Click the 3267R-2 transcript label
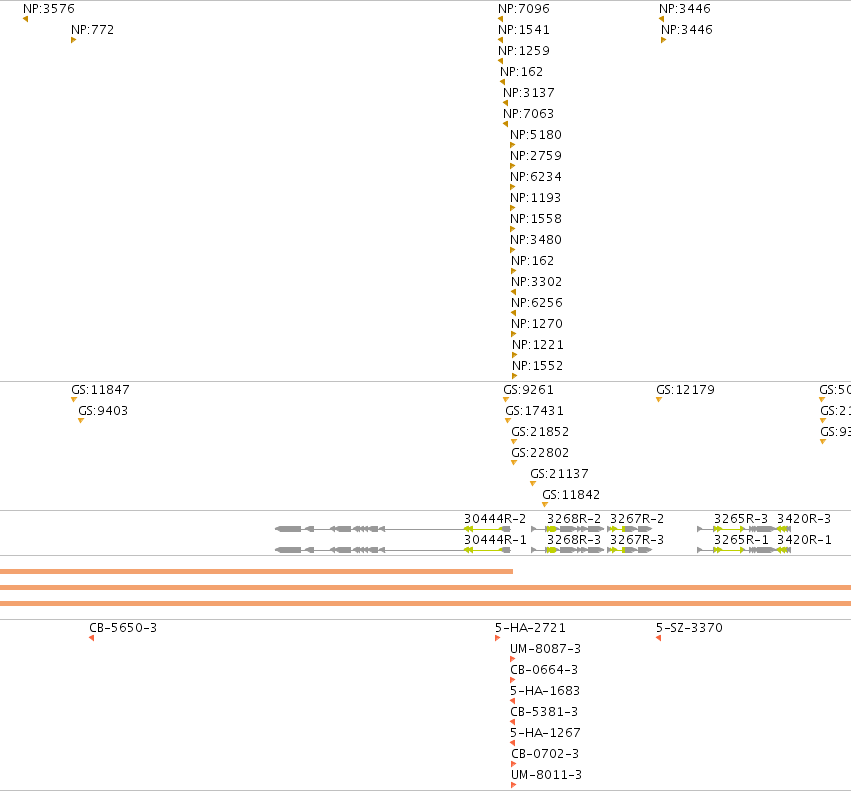This screenshot has height=791, width=851. tap(637, 519)
